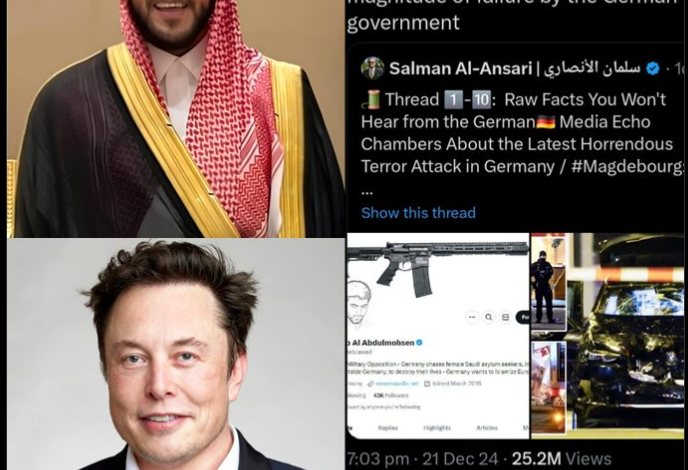
Task: Click the black Follow button on the profile
Action: point(523,317)
